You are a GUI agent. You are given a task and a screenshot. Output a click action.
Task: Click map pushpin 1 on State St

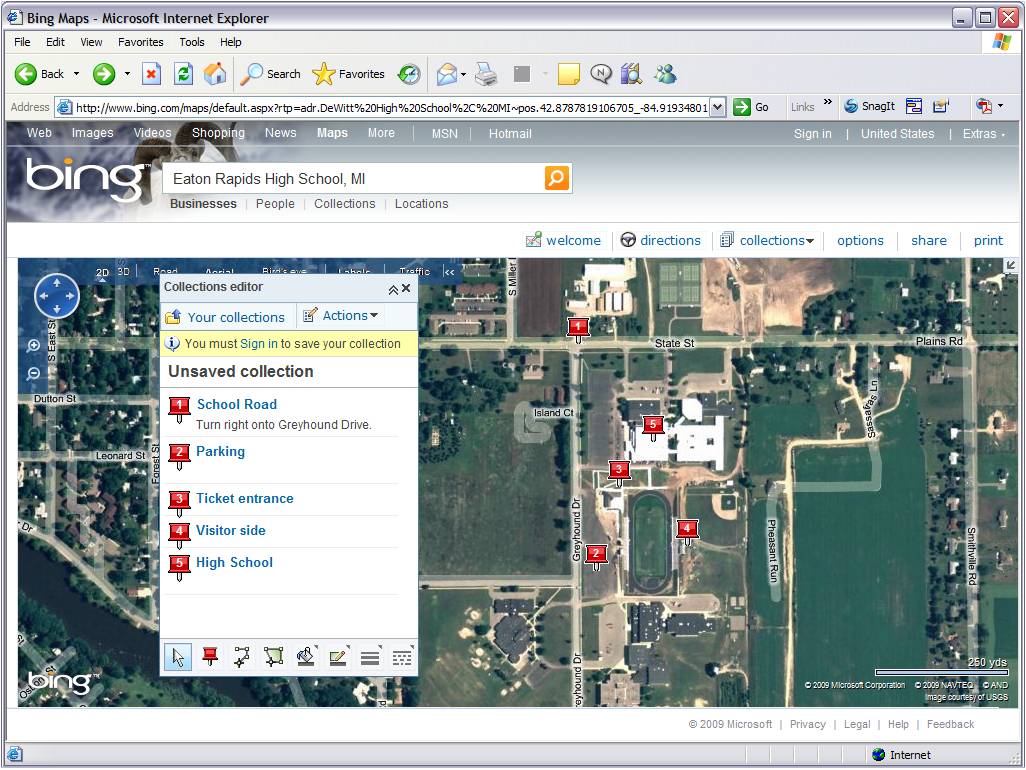point(578,330)
